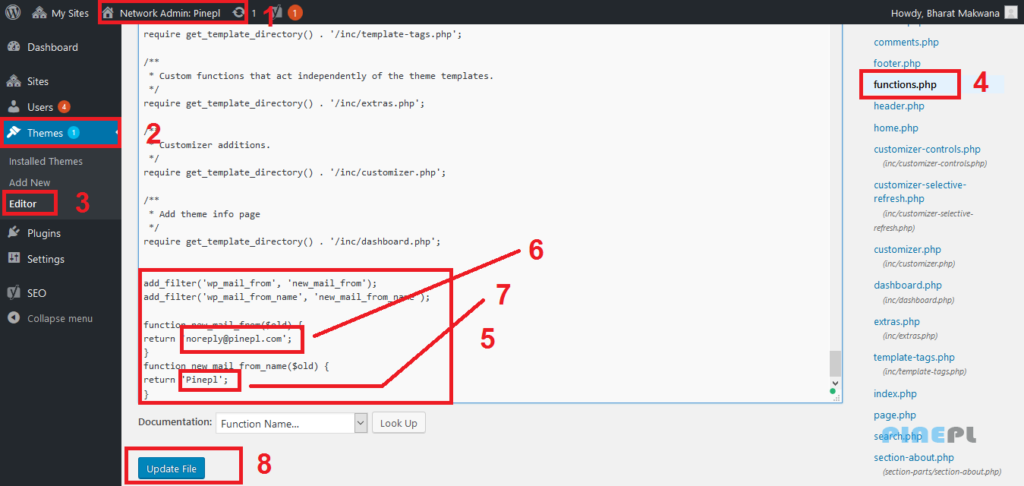Open the WordPress logo menu
This screenshot has height=486, width=1024.
(12, 13)
